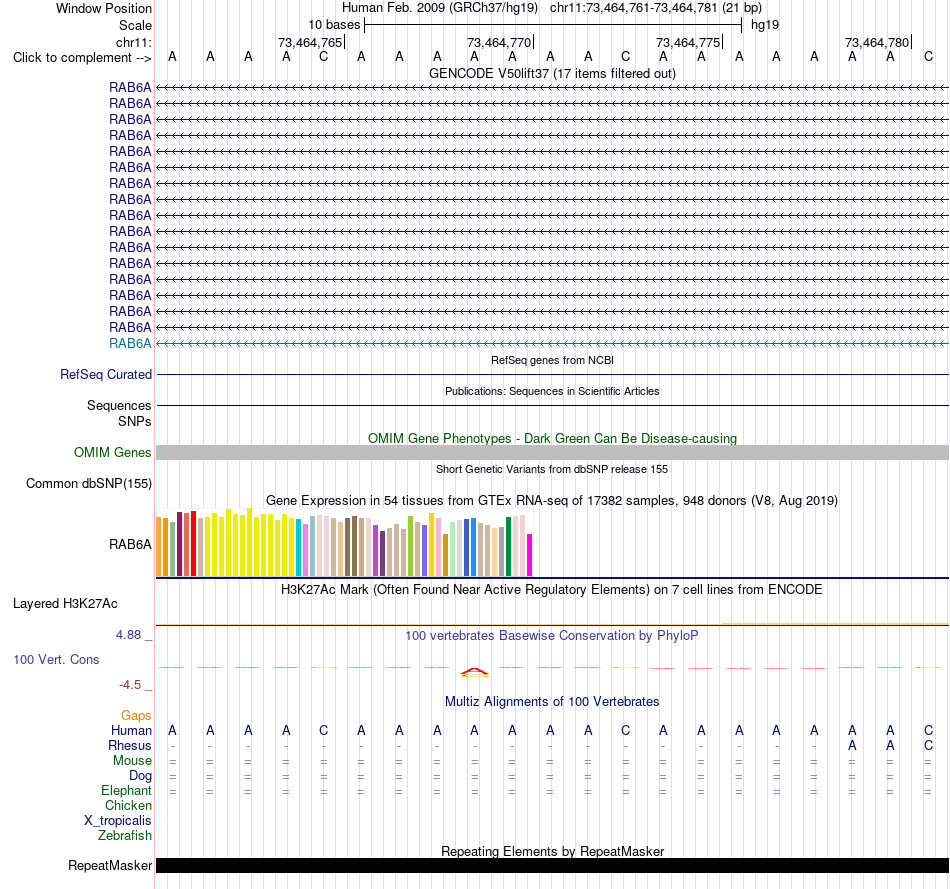Click position label 73,464,780
This screenshot has width=950, height=889.
(877, 42)
